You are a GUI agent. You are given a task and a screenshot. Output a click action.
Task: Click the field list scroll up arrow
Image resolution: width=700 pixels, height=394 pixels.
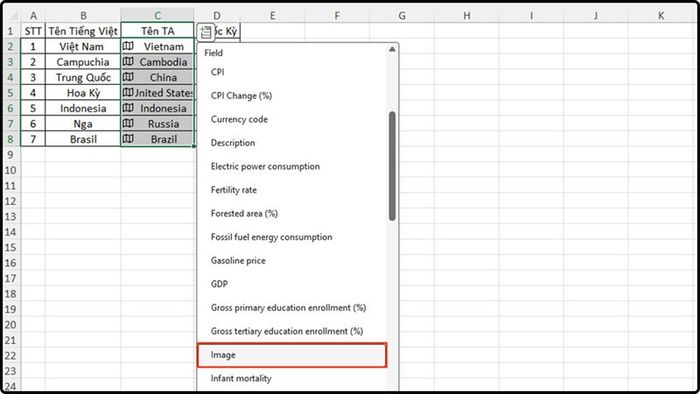click(392, 49)
